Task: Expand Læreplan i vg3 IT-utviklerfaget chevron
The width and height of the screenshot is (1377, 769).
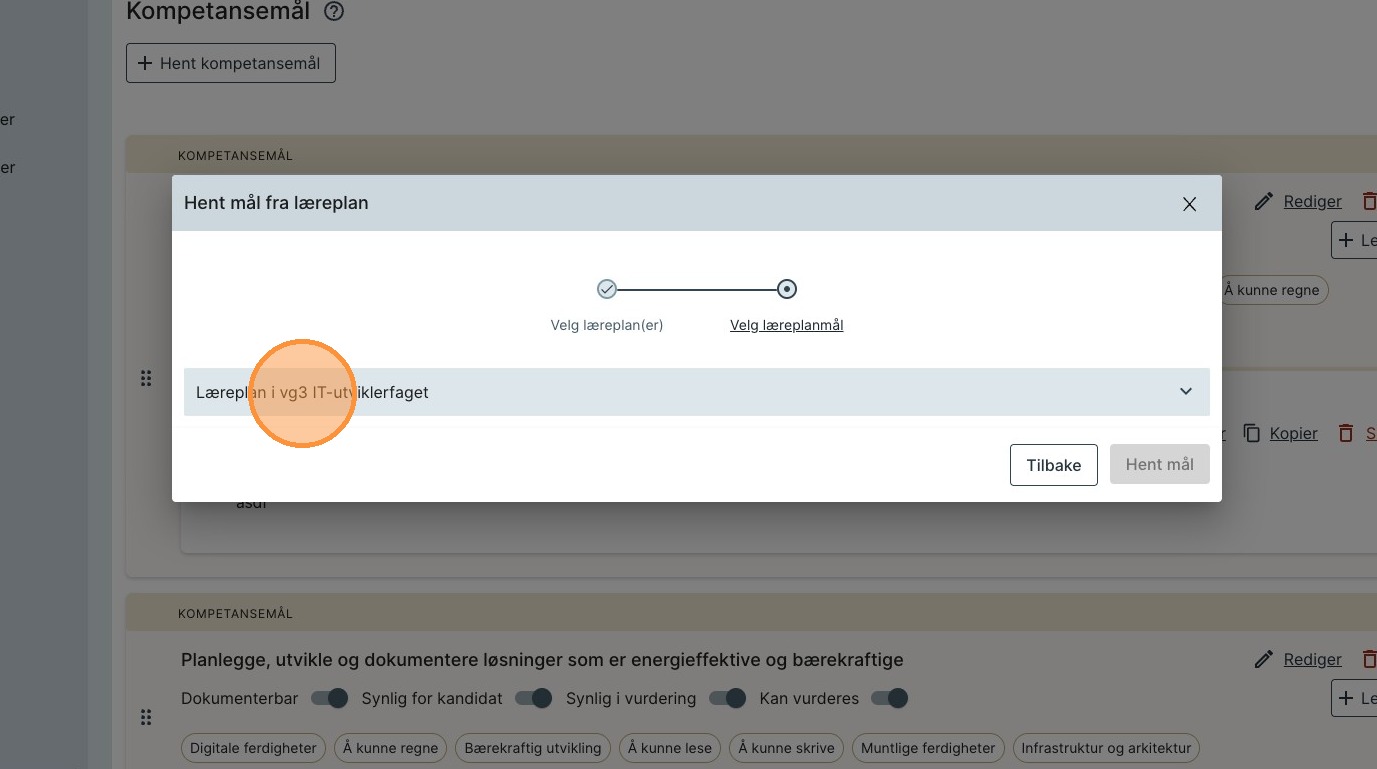Action: click(1185, 392)
